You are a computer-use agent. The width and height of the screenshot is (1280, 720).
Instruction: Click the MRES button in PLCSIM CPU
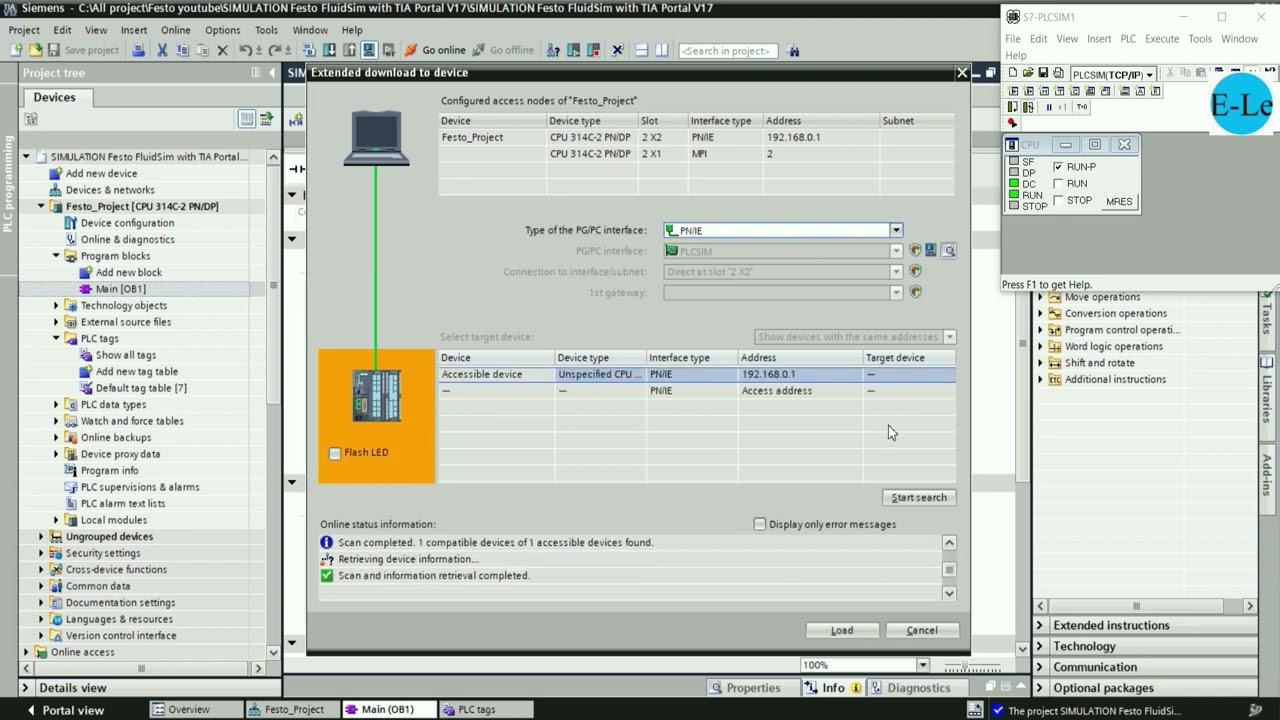pos(1119,202)
